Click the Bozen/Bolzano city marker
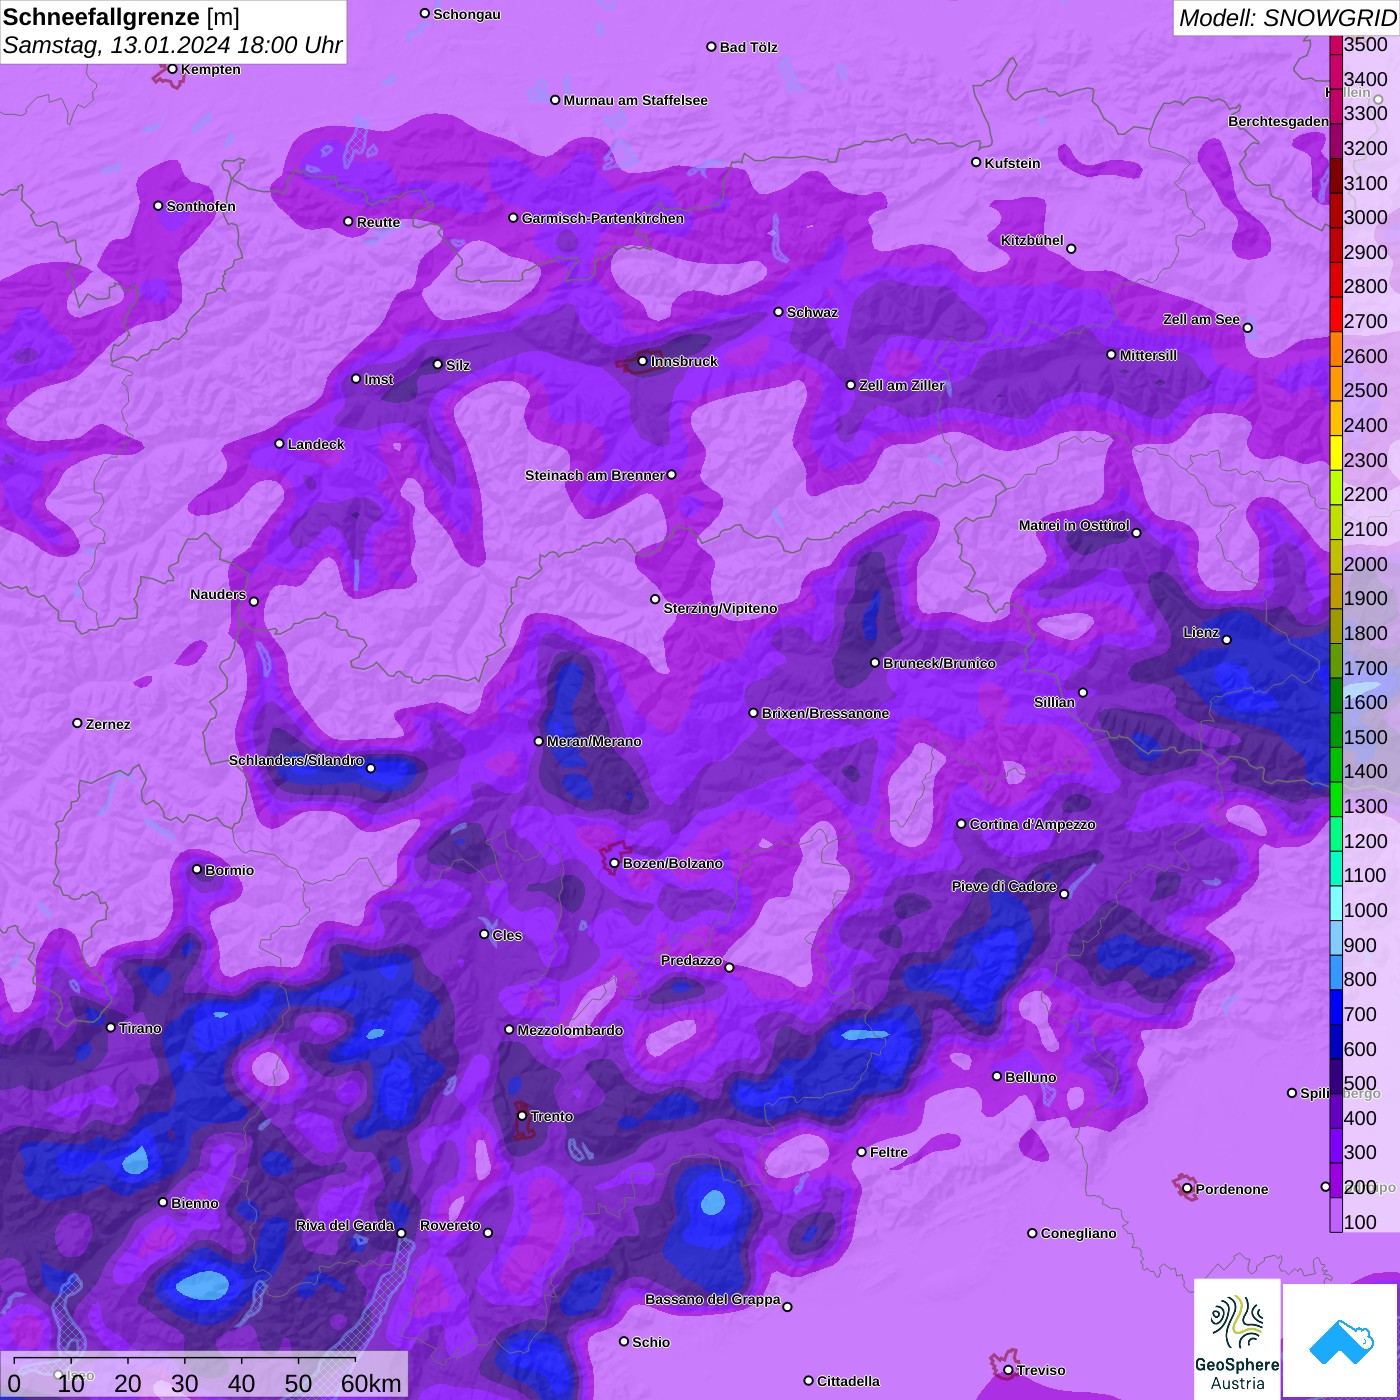Image resolution: width=1400 pixels, height=1400 pixels. pos(614,863)
